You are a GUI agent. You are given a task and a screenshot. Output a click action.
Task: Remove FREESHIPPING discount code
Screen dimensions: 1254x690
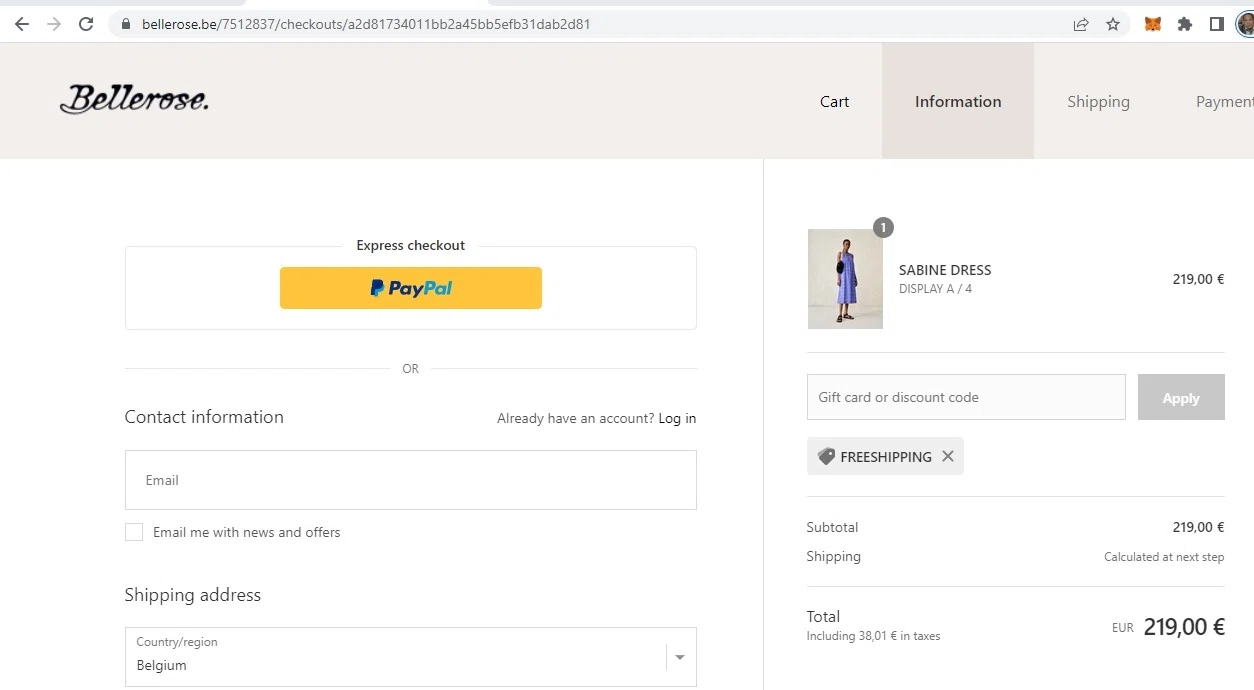click(x=948, y=456)
